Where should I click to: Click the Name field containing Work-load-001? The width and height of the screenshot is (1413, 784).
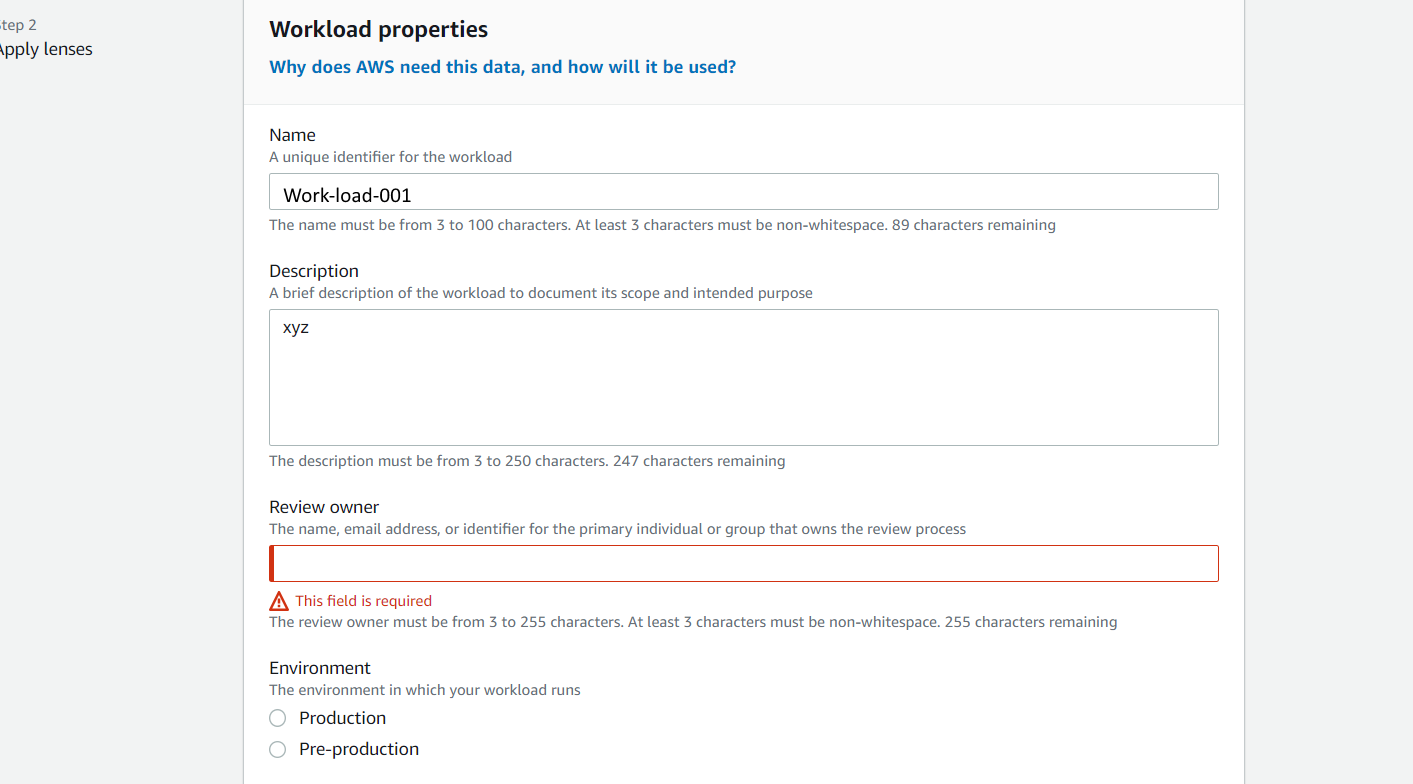[x=744, y=192]
